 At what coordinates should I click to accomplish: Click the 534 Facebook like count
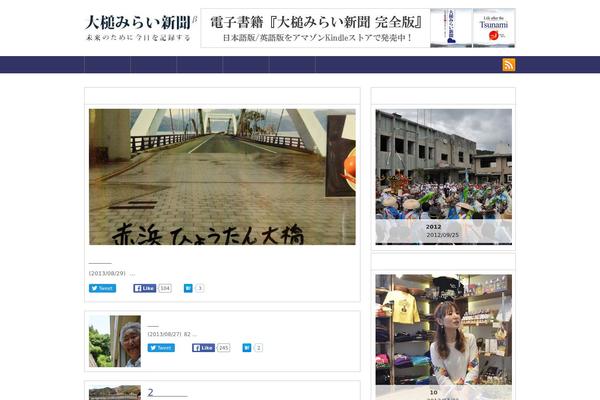[165, 288]
